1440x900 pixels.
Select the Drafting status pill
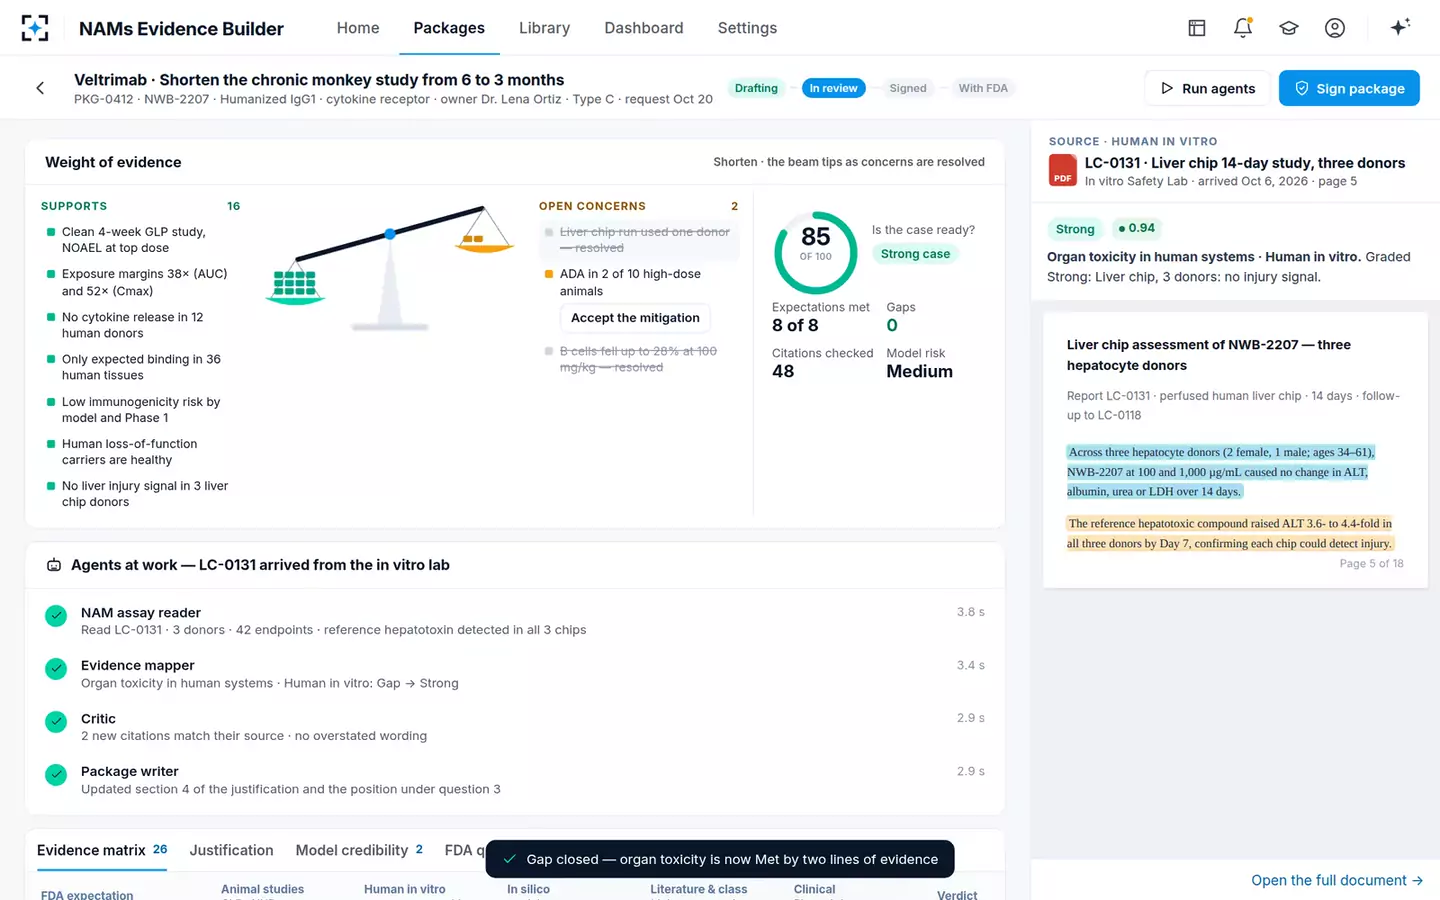[x=756, y=88]
